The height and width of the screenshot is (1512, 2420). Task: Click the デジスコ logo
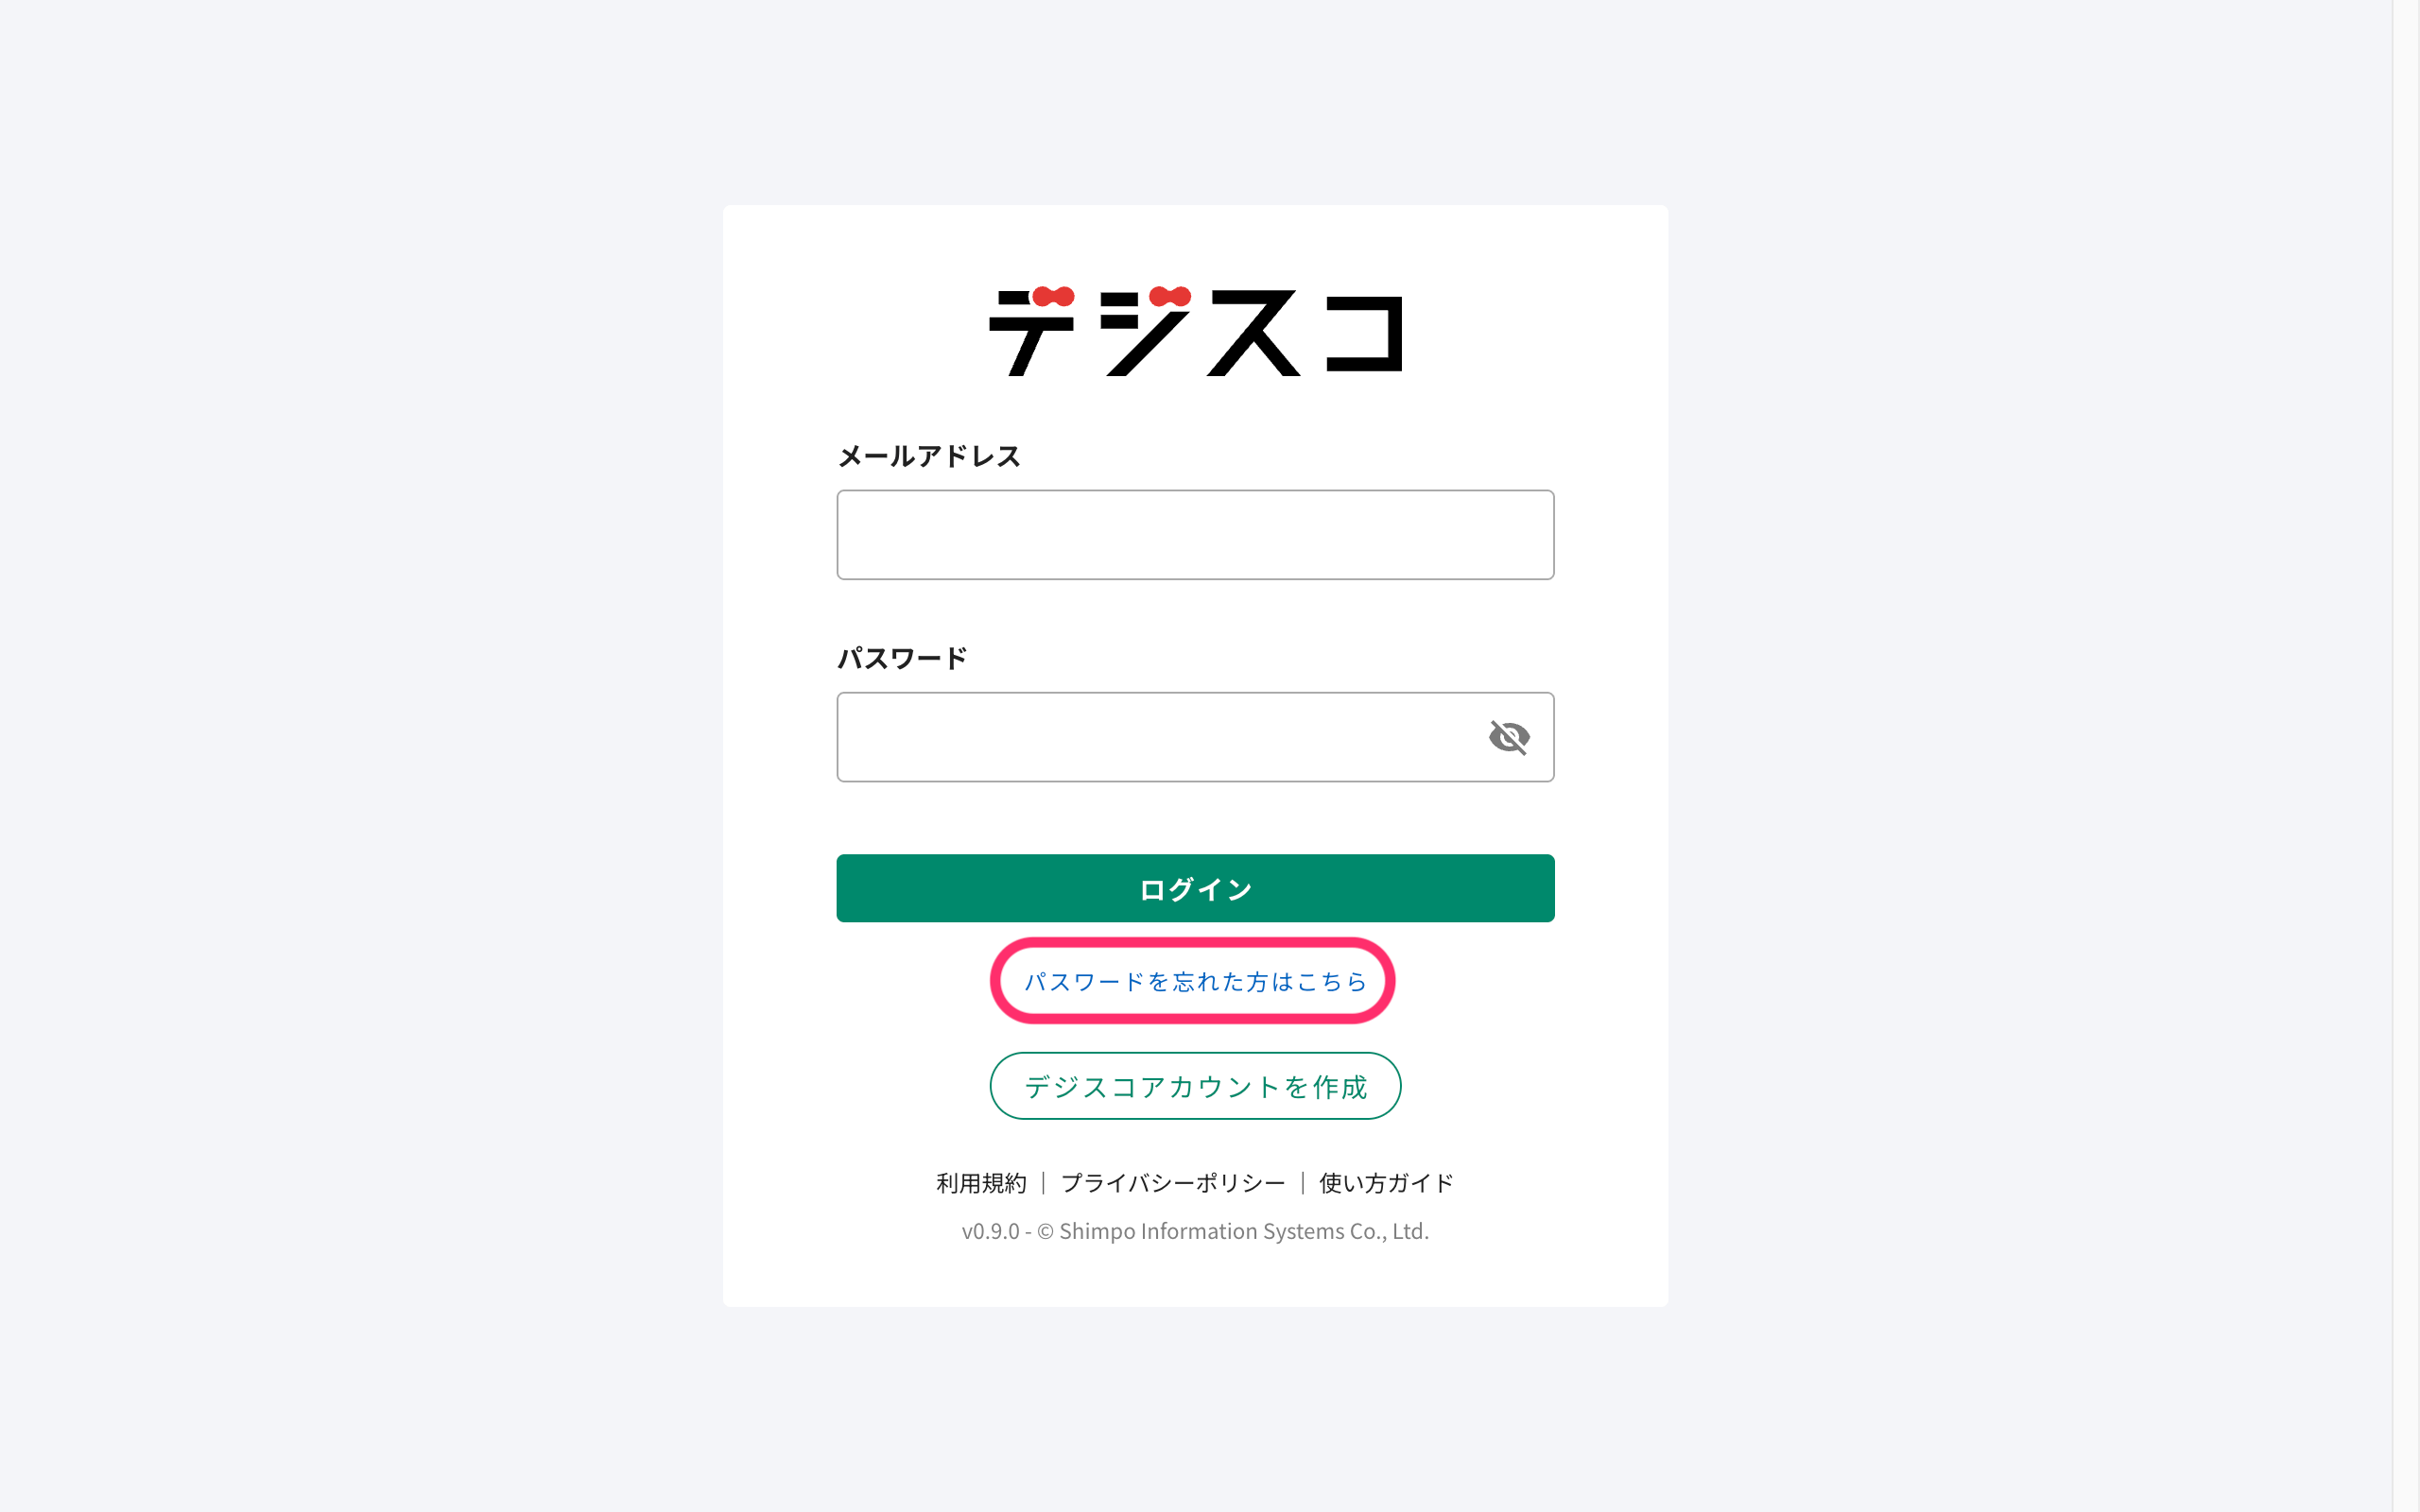(x=1196, y=332)
